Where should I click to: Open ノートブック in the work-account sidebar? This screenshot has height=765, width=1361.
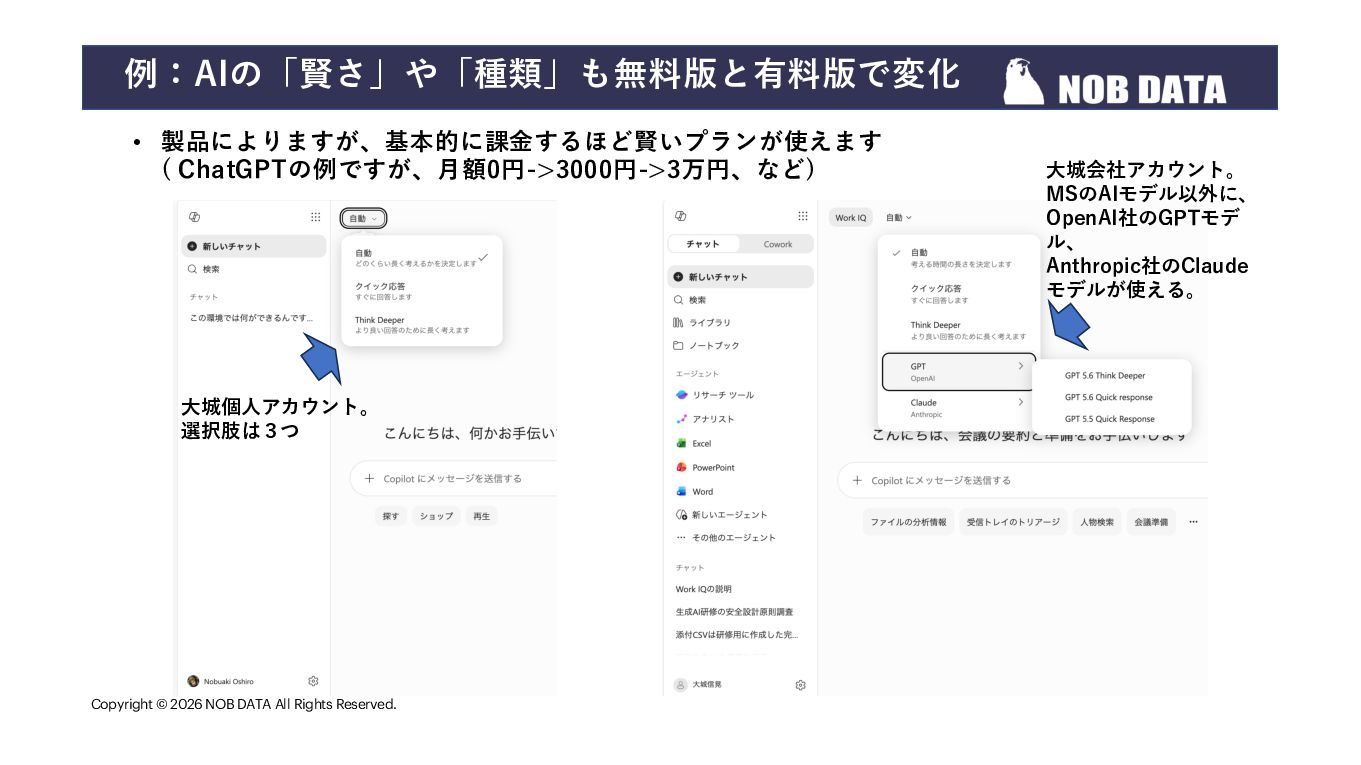click(740, 346)
